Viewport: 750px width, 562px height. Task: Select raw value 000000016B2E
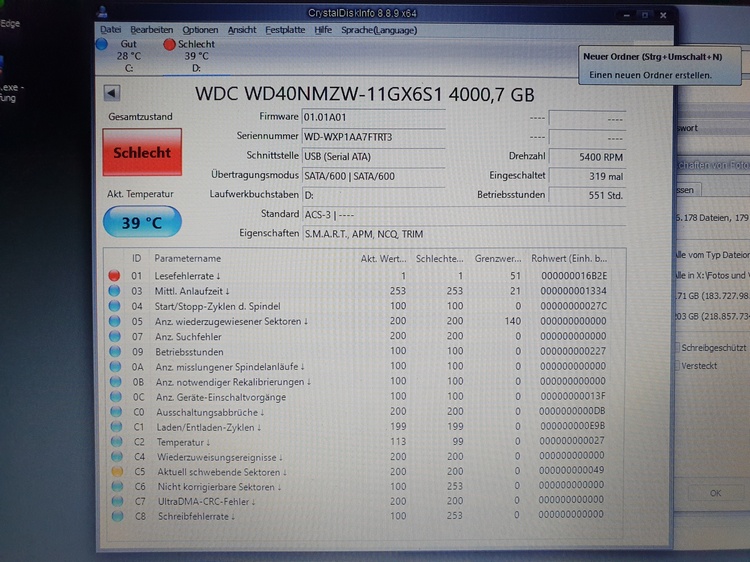point(574,276)
